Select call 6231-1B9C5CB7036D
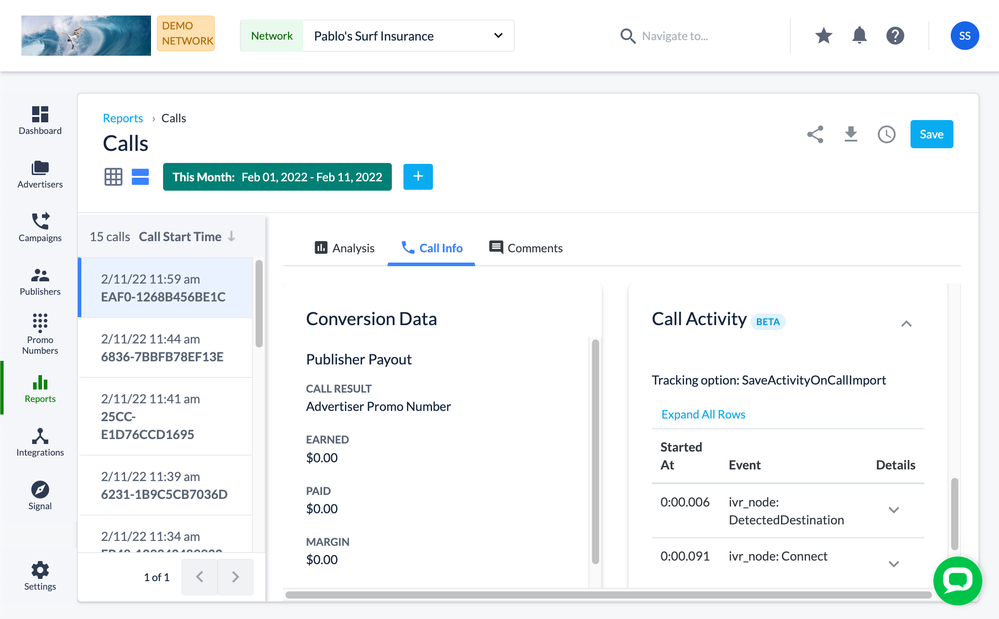999x619 pixels. point(166,485)
